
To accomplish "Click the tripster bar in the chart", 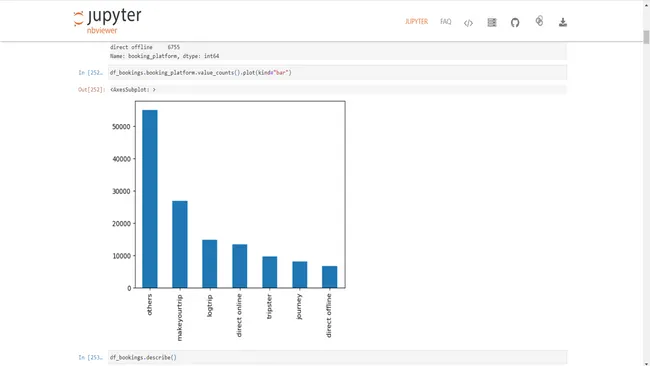I will (x=270, y=272).
